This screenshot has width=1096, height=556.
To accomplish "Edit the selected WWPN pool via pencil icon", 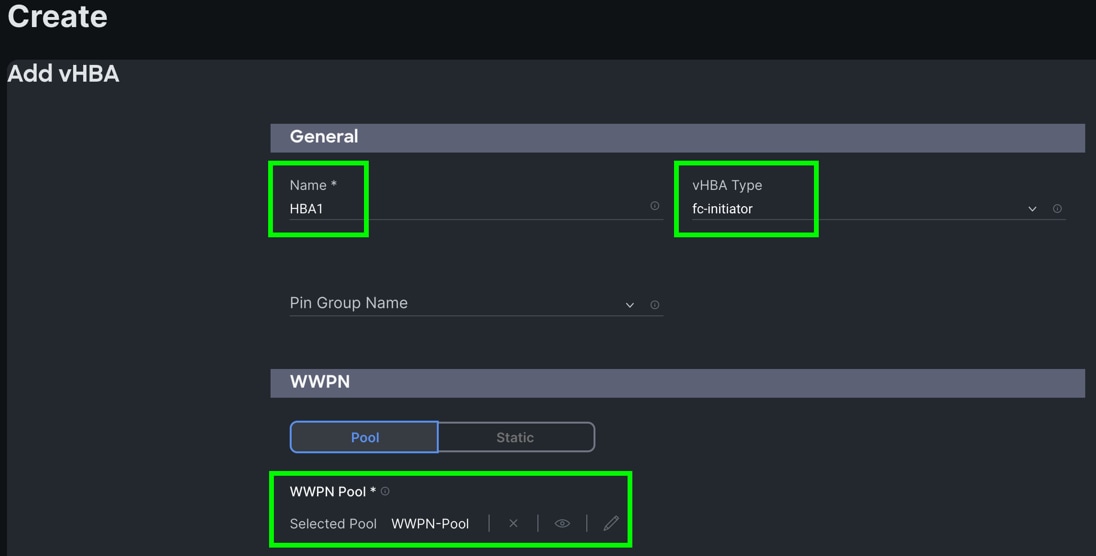I will pos(611,523).
